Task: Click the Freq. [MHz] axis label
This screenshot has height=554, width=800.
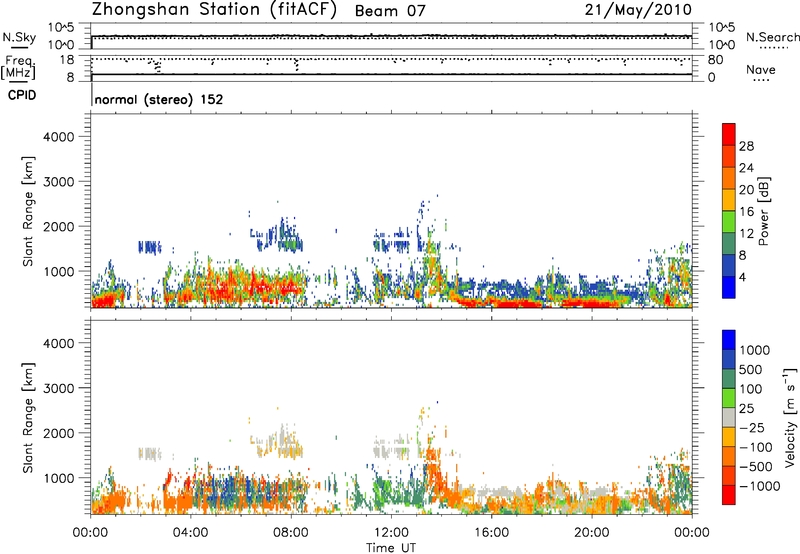Action: point(18,67)
